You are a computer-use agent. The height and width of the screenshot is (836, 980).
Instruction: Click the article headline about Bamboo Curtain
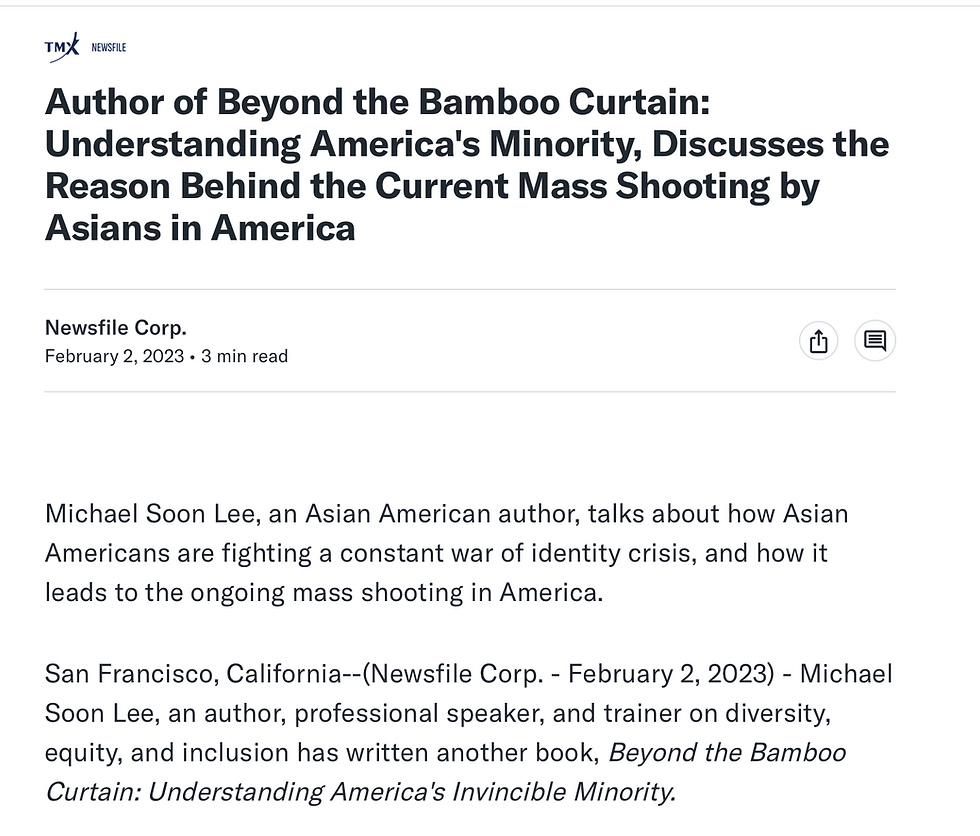coord(467,164)
